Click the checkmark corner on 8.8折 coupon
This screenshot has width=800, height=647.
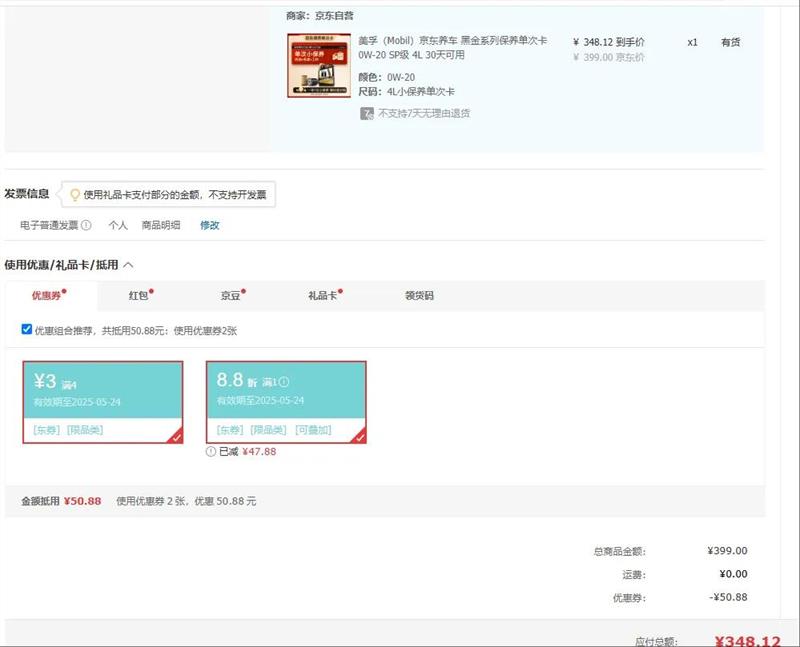[x=359, y=436]
